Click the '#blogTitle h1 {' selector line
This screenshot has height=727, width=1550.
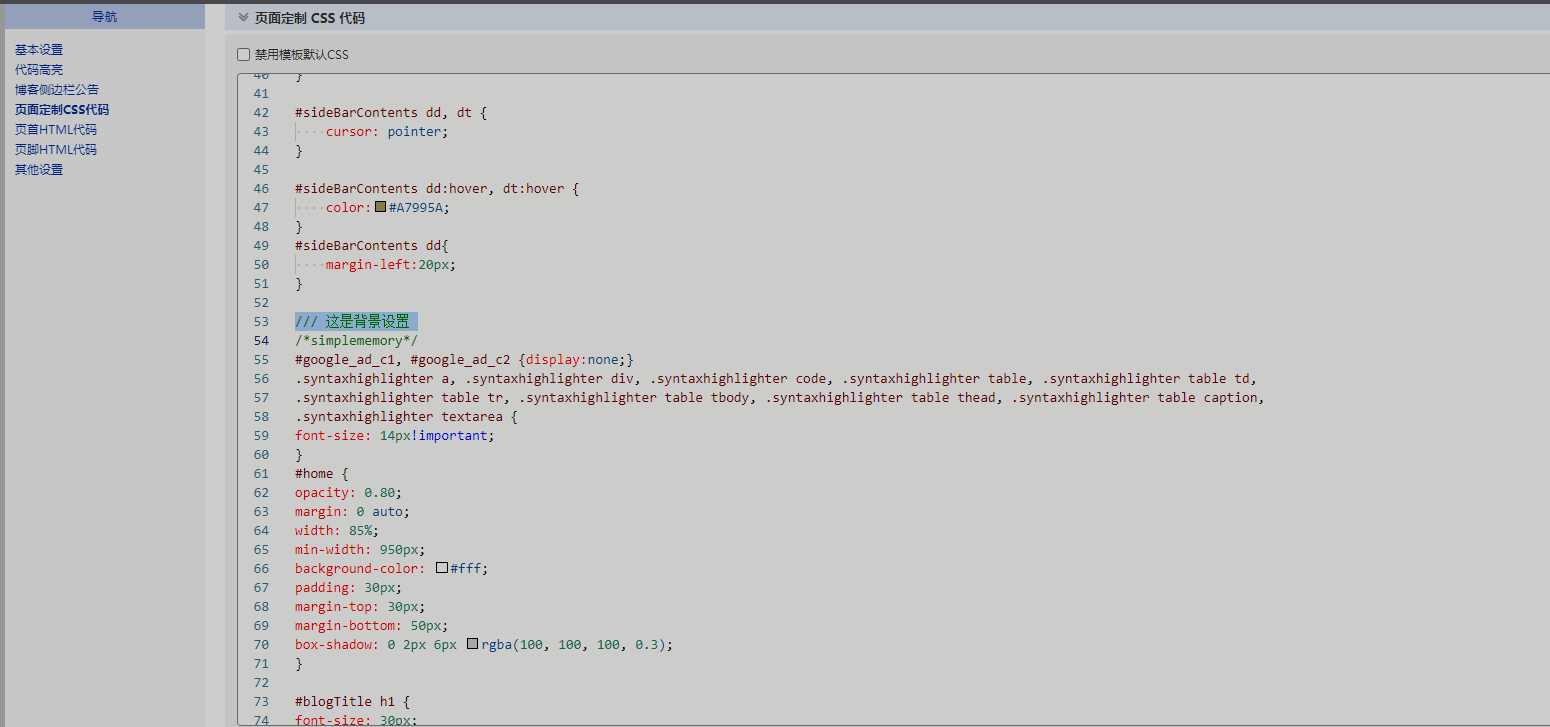[x=352, y=701]
